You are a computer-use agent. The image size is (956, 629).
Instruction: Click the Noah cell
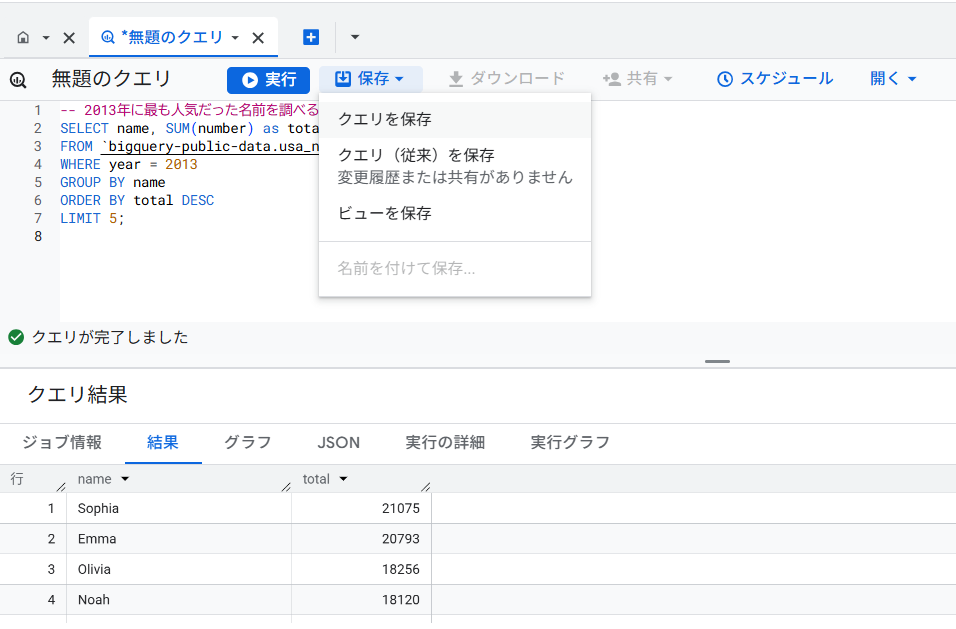tap(179, 600)
